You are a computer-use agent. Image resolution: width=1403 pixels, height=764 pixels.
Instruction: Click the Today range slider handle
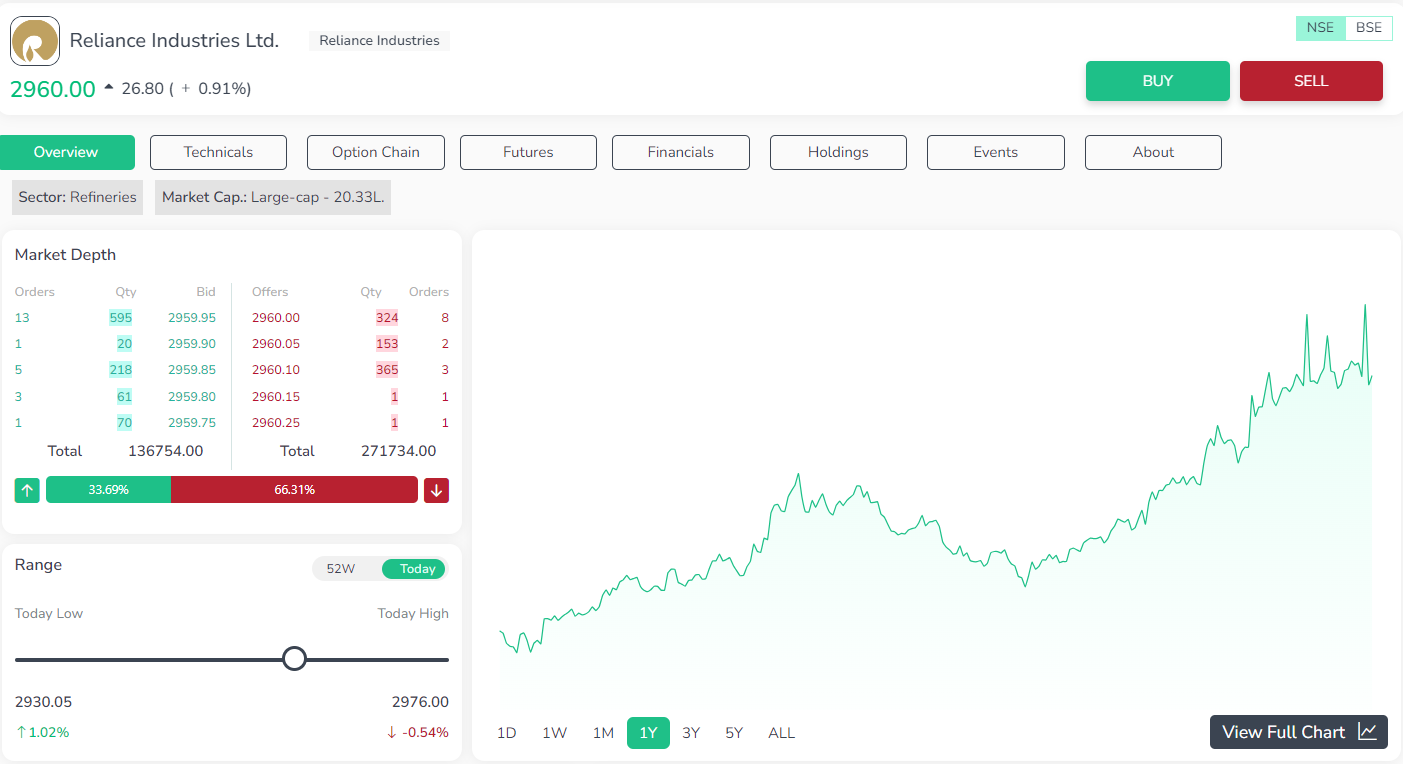point(294,659)
